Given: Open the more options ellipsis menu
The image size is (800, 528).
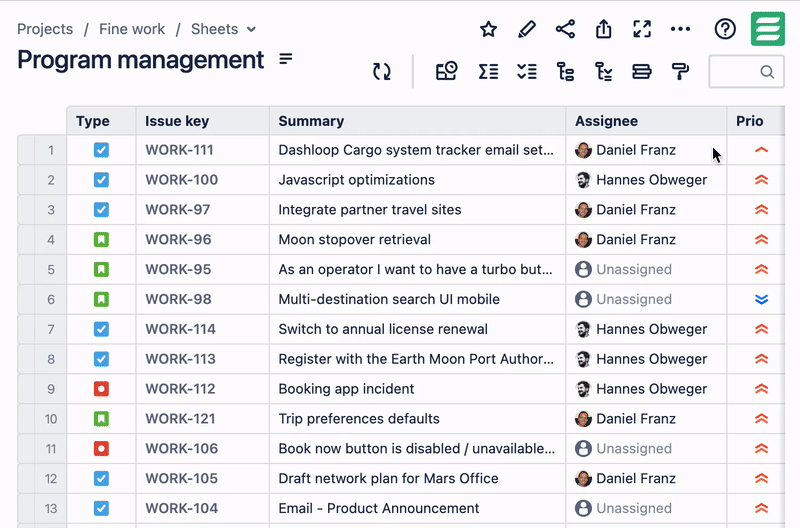Looking at the screenshot, I should [x=681, y=29].
